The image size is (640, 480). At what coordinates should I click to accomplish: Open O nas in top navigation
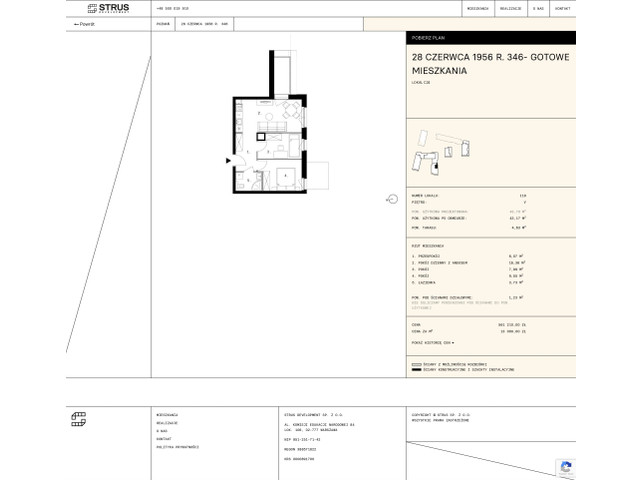click(538, 8)
